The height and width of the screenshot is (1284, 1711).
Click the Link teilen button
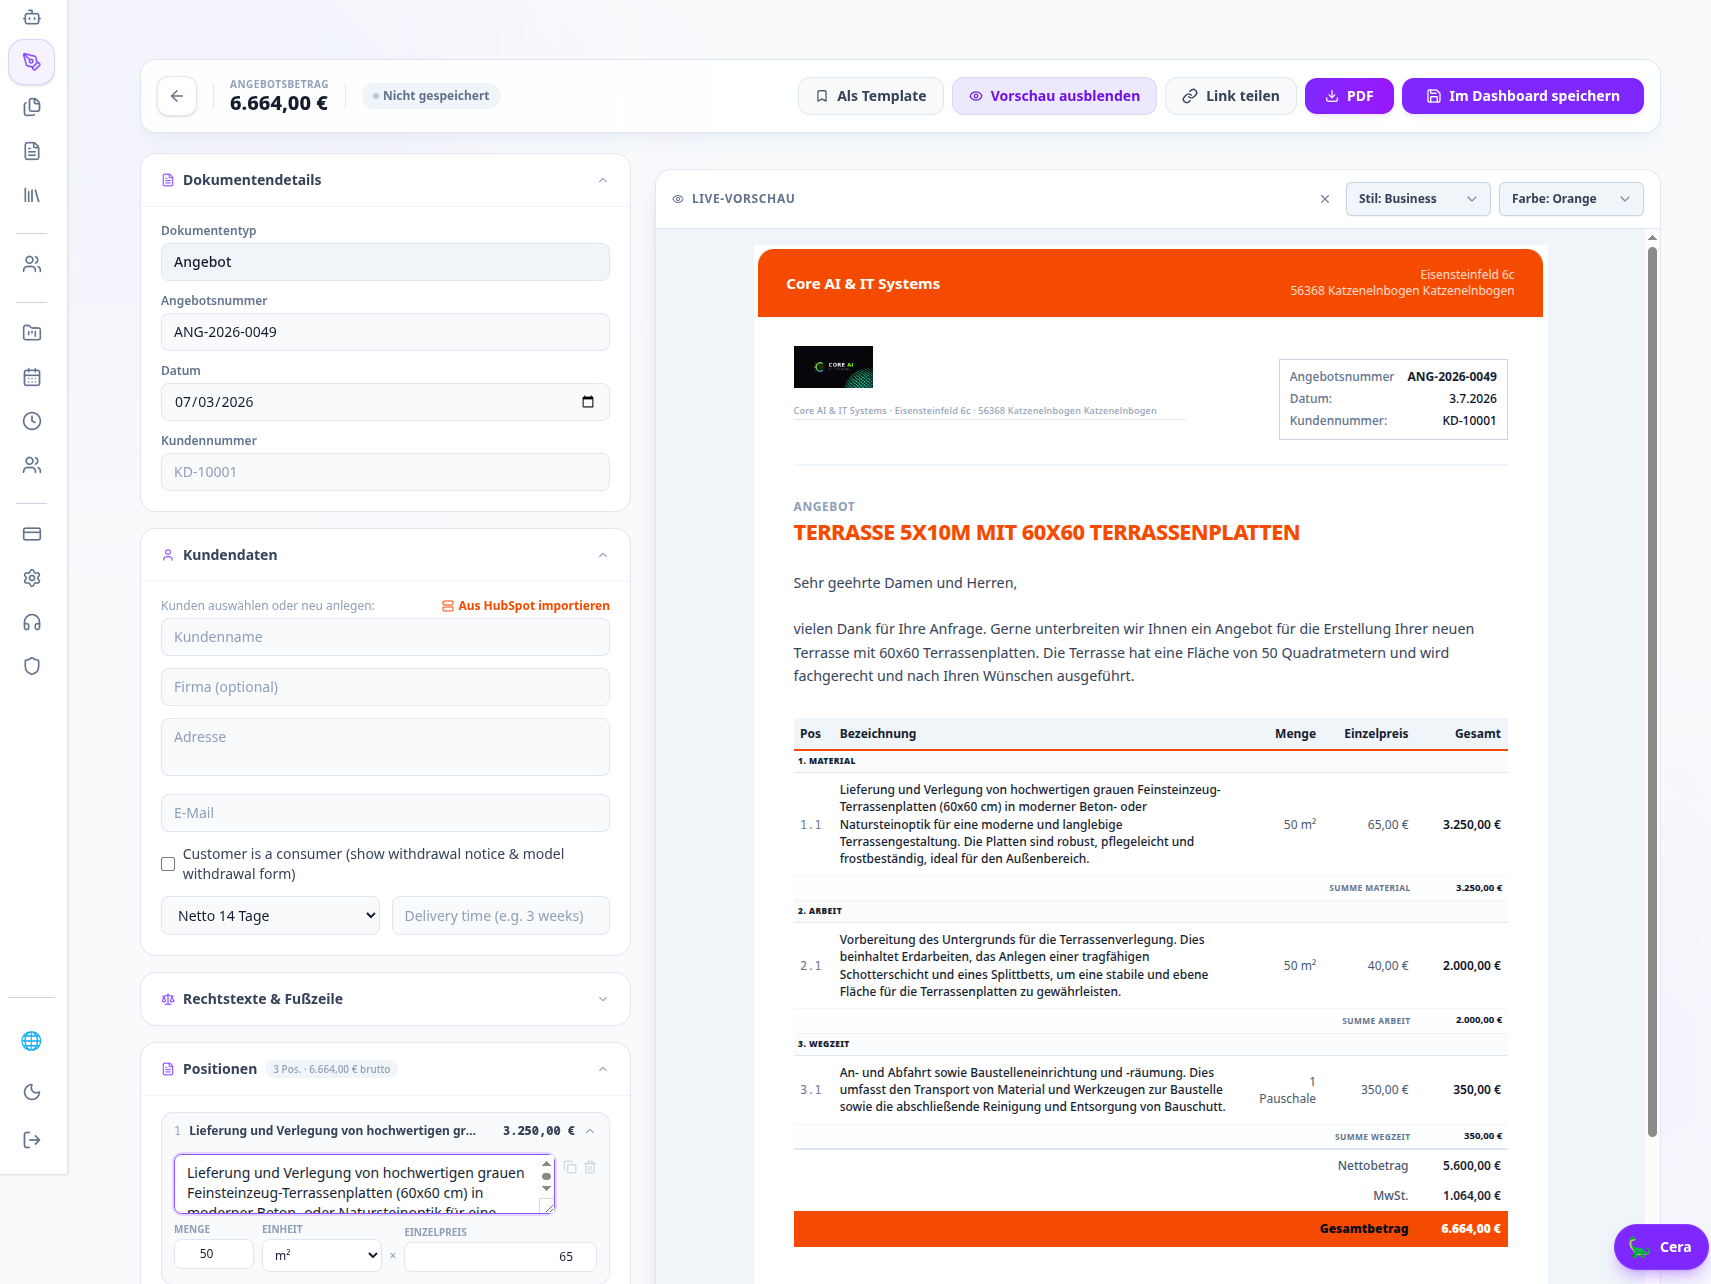click(1230, 96)
